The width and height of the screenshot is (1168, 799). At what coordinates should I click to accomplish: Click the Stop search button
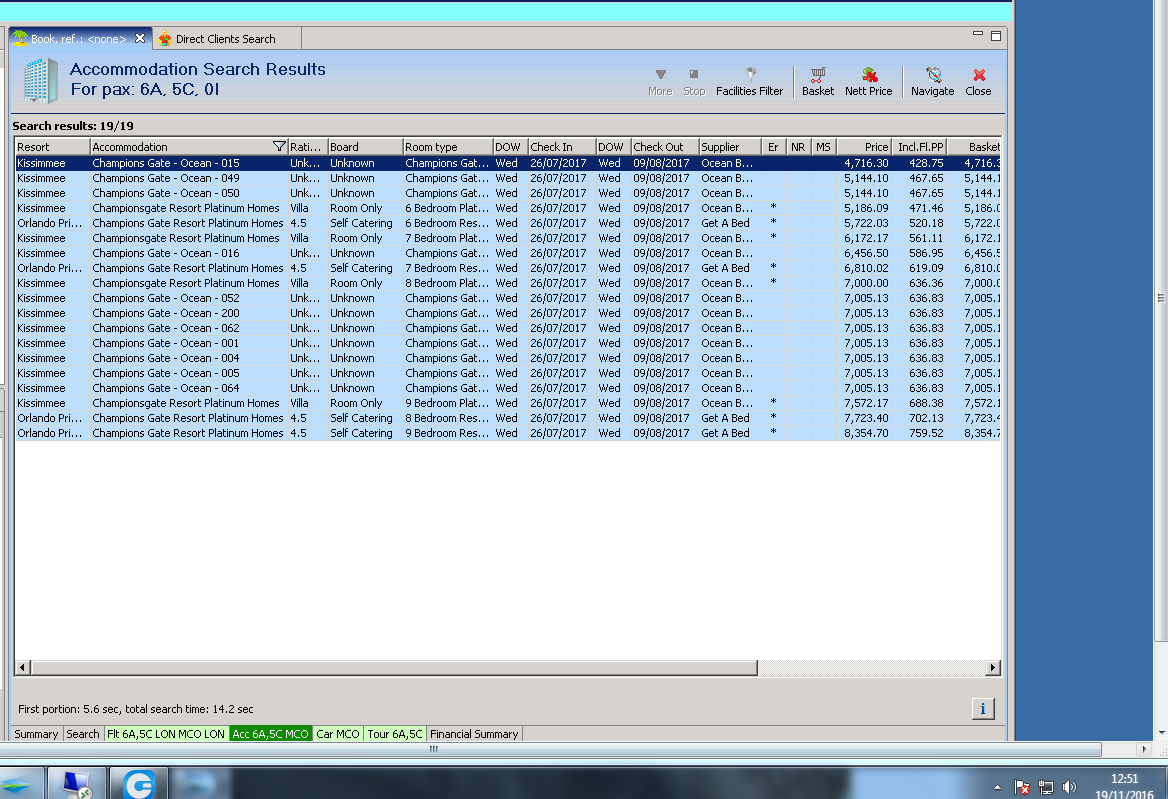coord(694,82)
